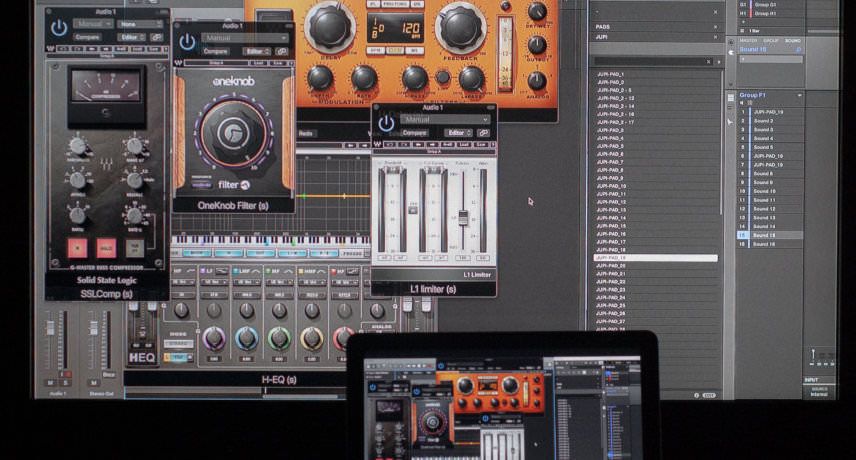Click Compare button in L1 limiter window
This screenshot has width=856, height=460.
pos(414,133)
